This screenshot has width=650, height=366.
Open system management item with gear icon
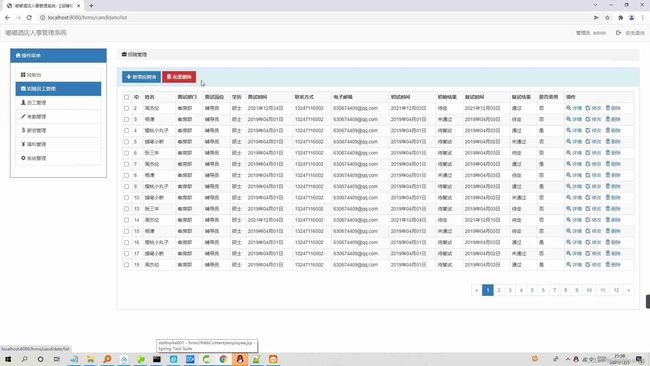tap(58, 158)
